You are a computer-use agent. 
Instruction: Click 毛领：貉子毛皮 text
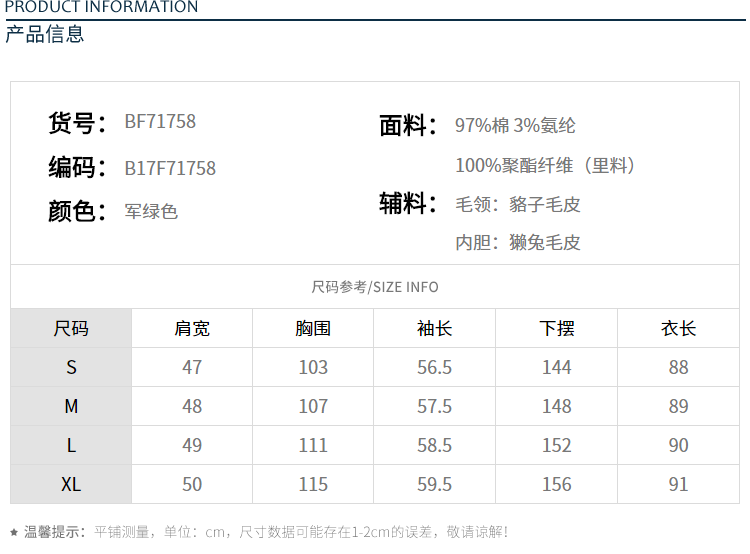pyautogui.click(x=518, y=205)
